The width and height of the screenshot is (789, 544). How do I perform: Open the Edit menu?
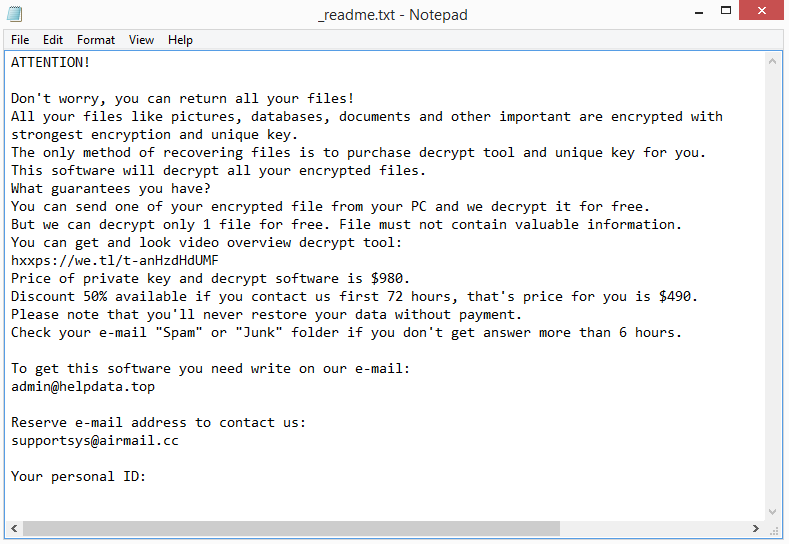click(53, 40)
